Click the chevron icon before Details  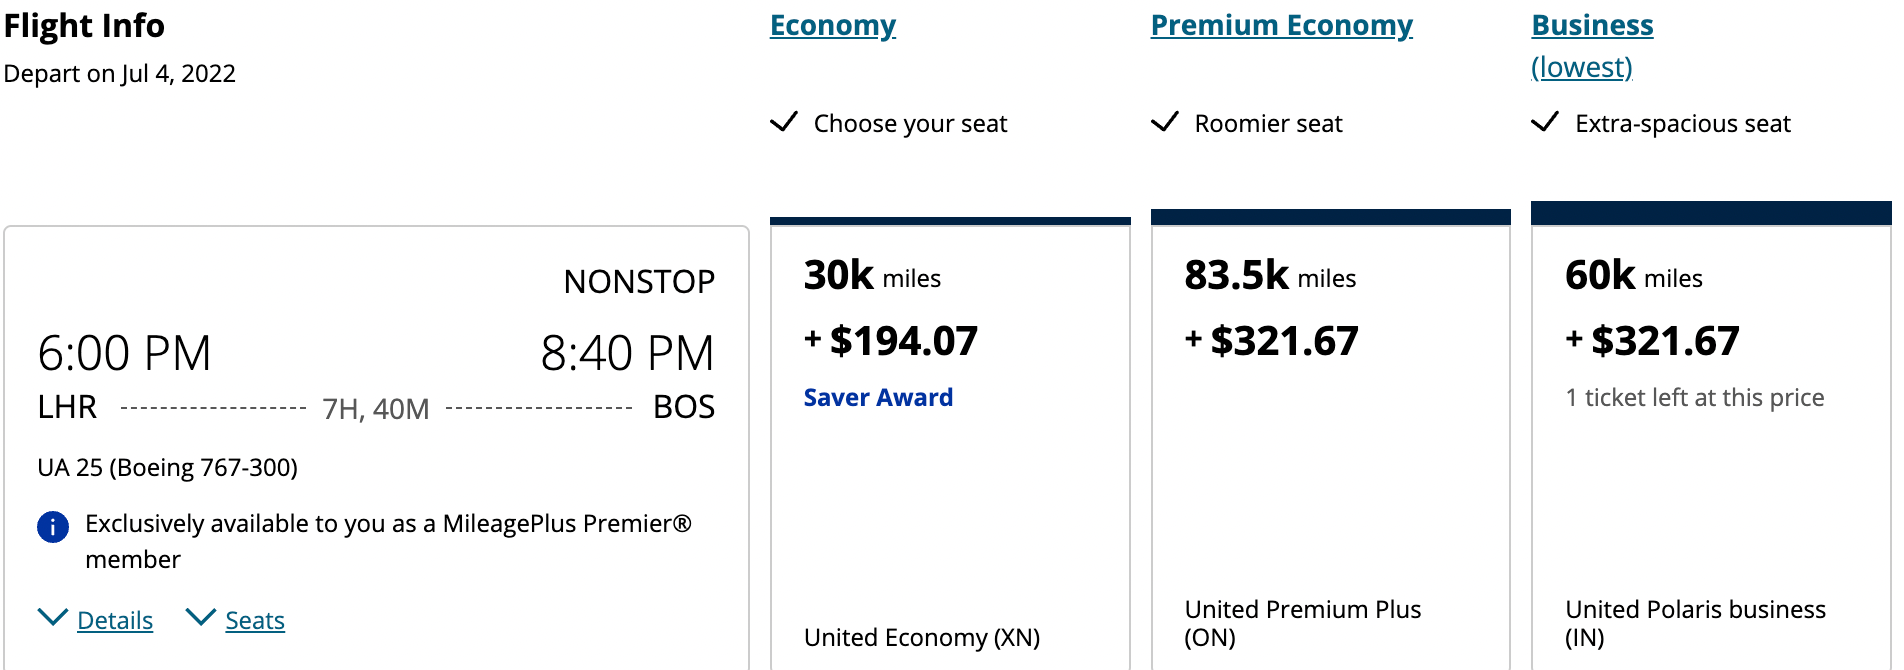coord(52,617)
